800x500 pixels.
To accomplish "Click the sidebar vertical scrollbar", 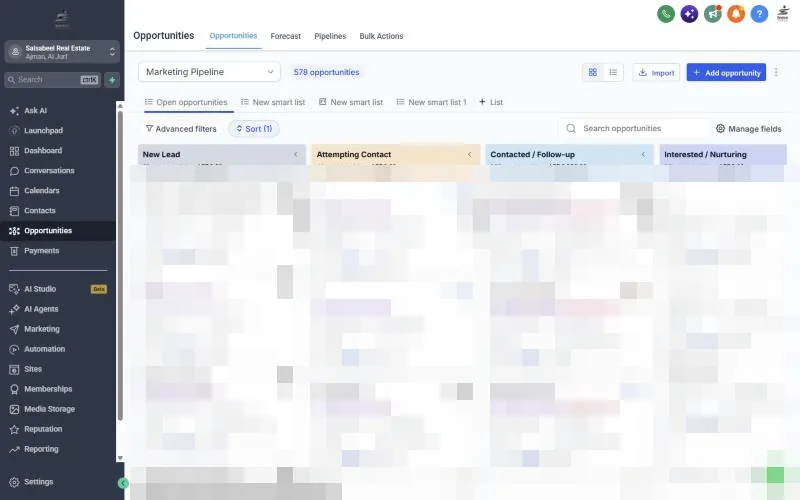I will (120, 265).
